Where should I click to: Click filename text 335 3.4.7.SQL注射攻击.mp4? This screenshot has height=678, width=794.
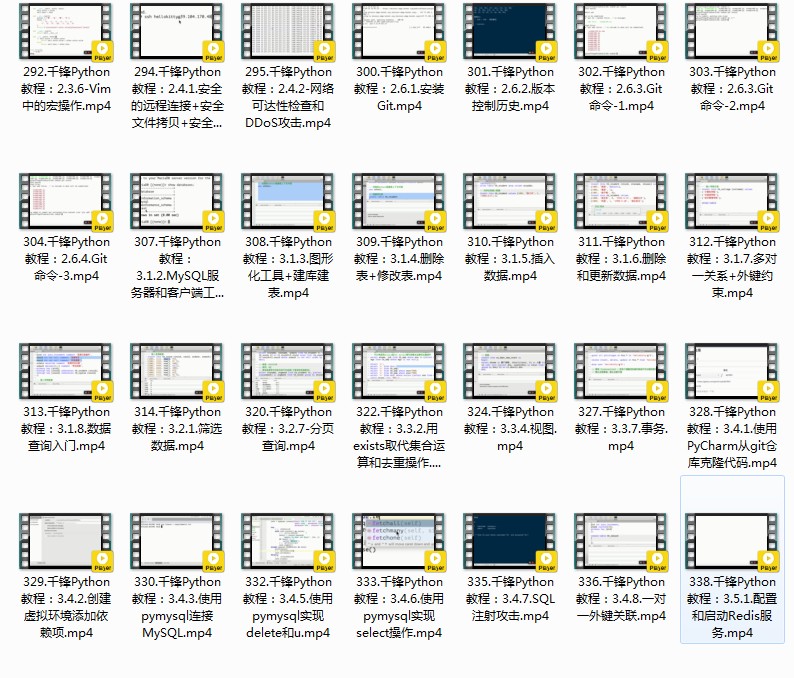[x=510, y=599]
